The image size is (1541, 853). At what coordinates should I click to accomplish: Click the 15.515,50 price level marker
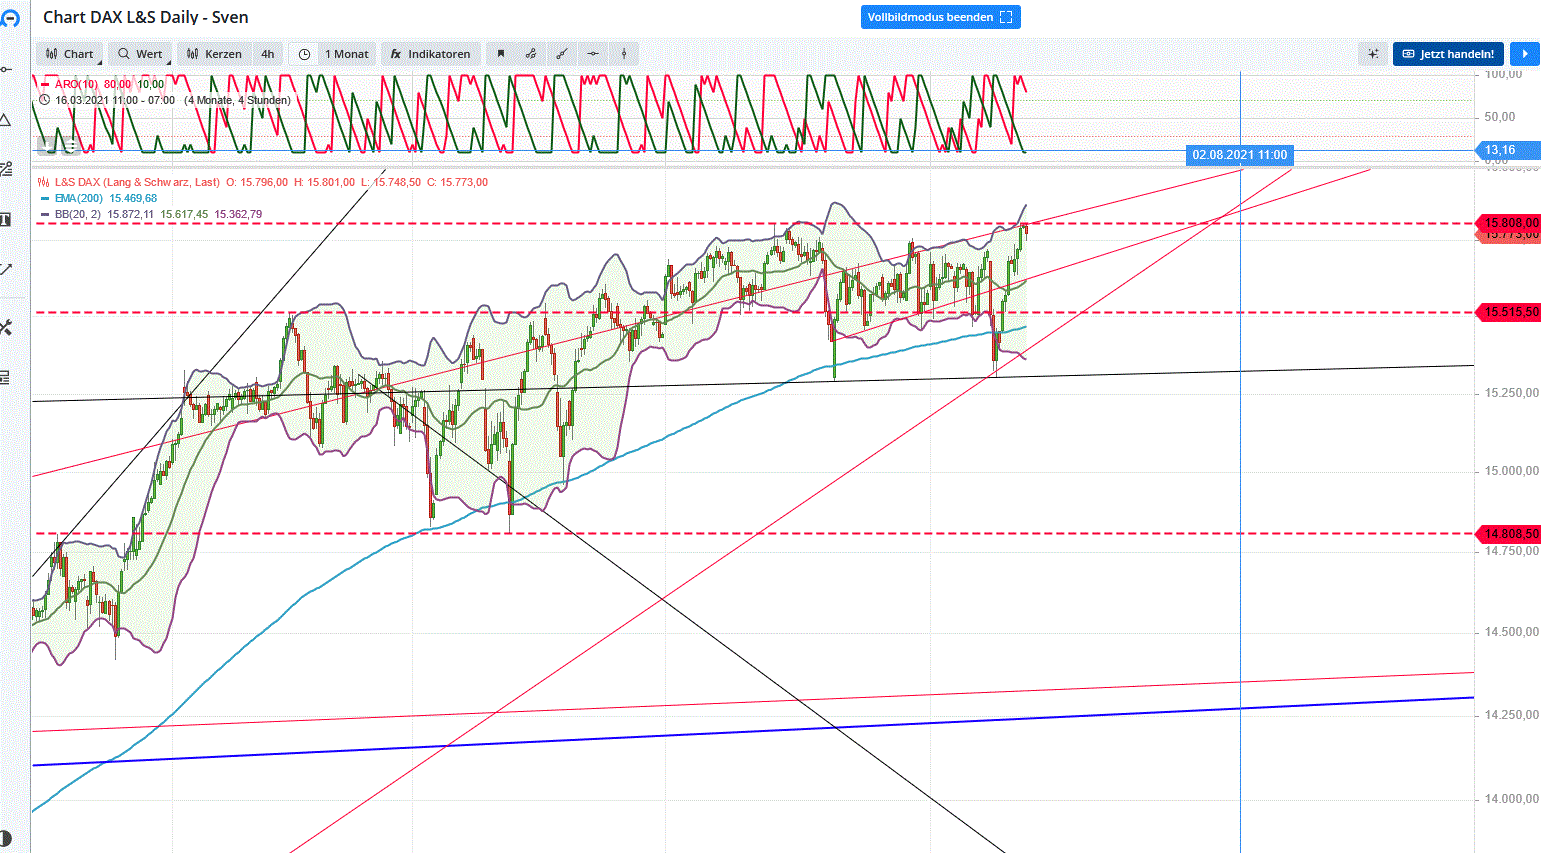tap(1509, 312)
